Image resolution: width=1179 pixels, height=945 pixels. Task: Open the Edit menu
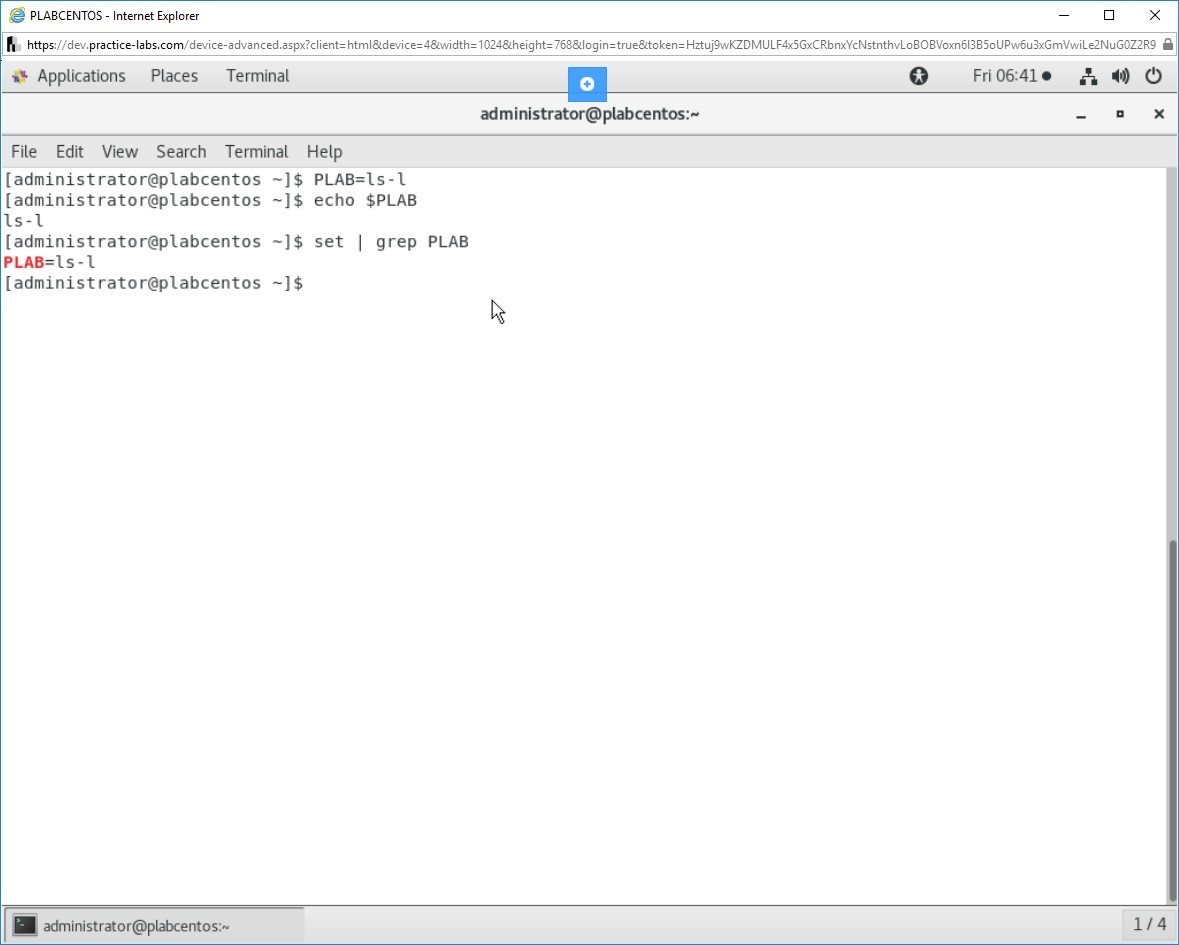[x=70, y=152]
